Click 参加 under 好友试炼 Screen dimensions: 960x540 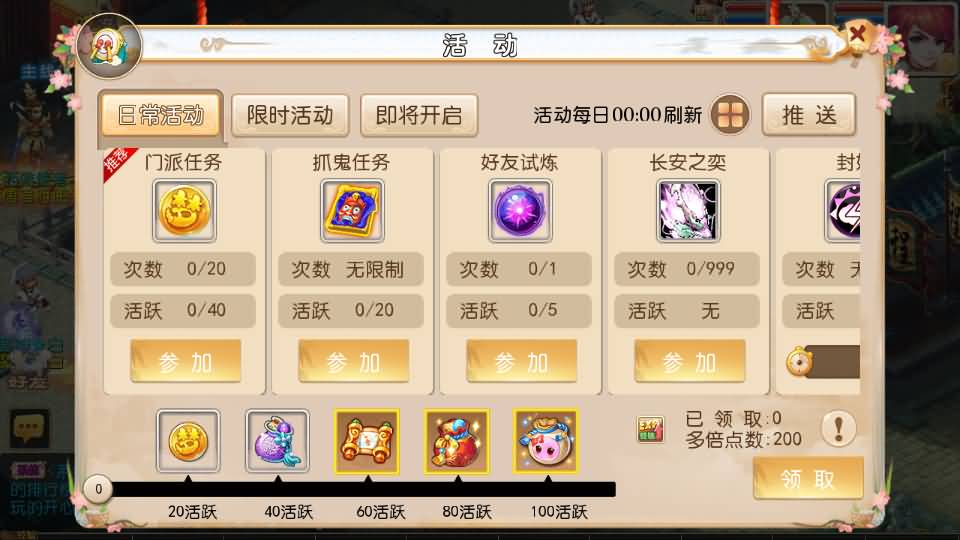click(522, 362)
